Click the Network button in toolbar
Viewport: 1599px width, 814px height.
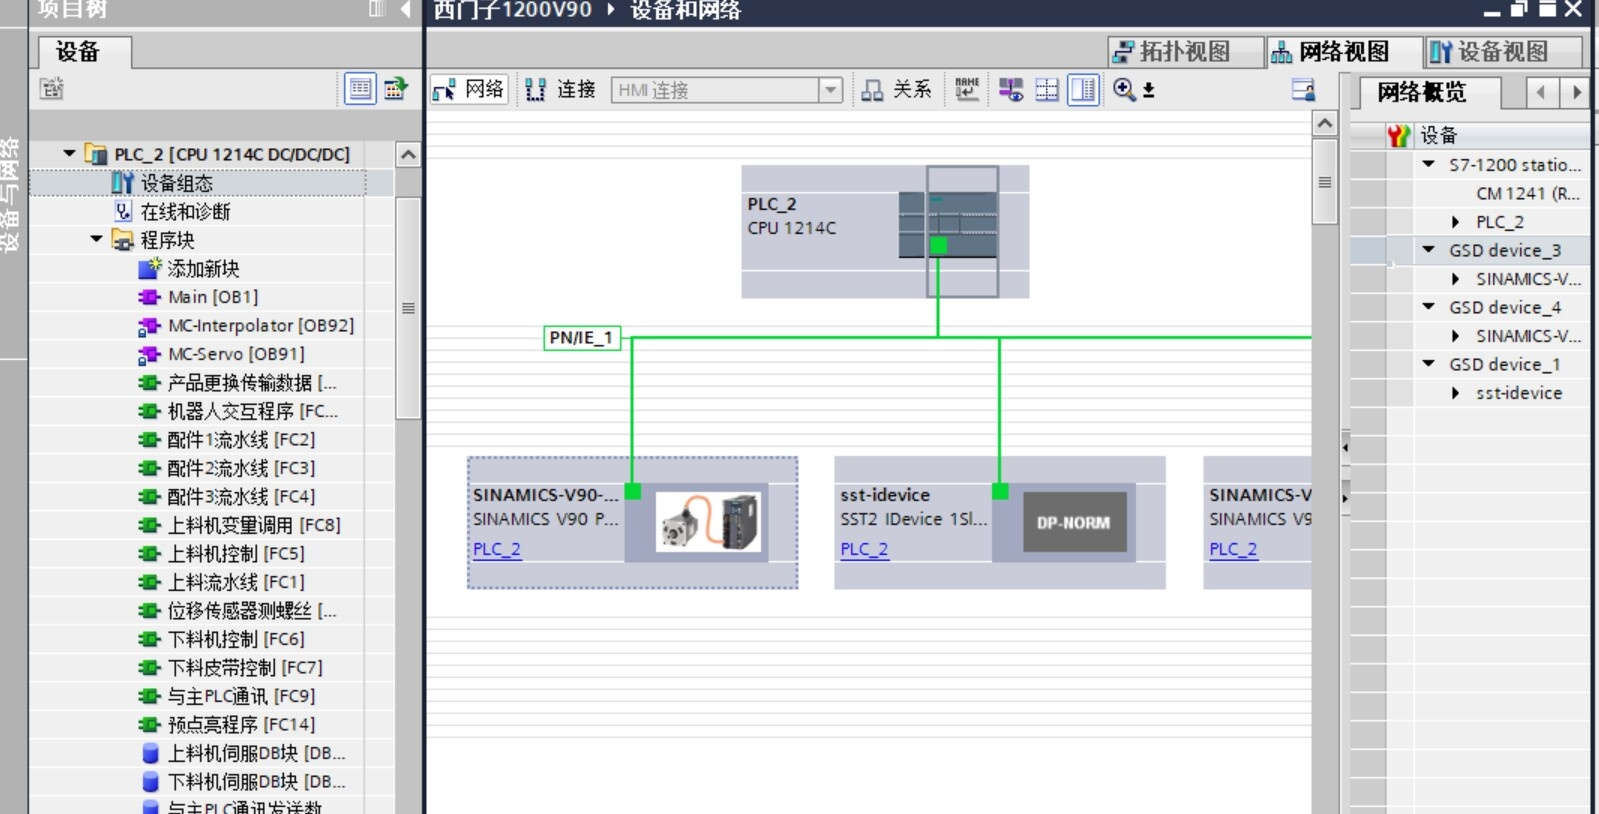pyautogui.click(x=469, y=90)
